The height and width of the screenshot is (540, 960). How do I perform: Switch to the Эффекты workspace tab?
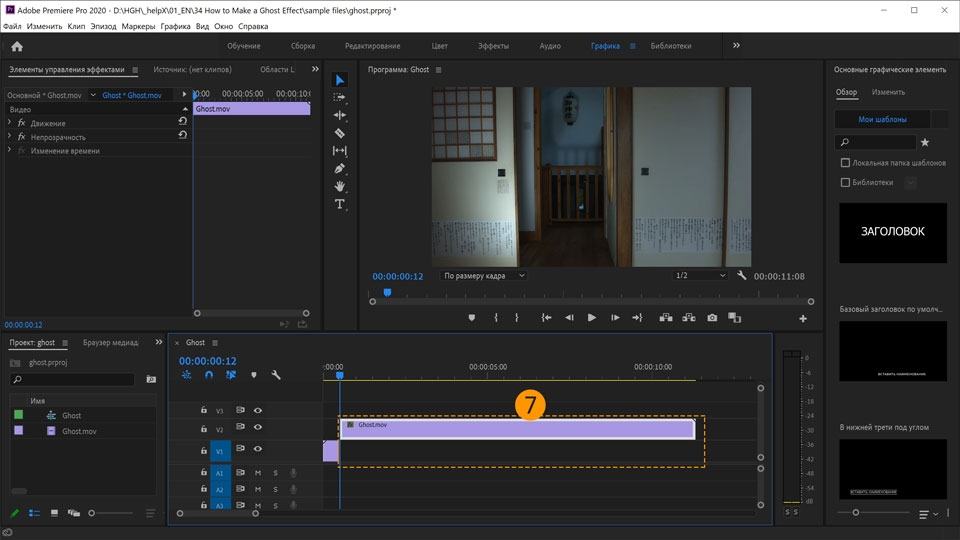coord(493,46)
